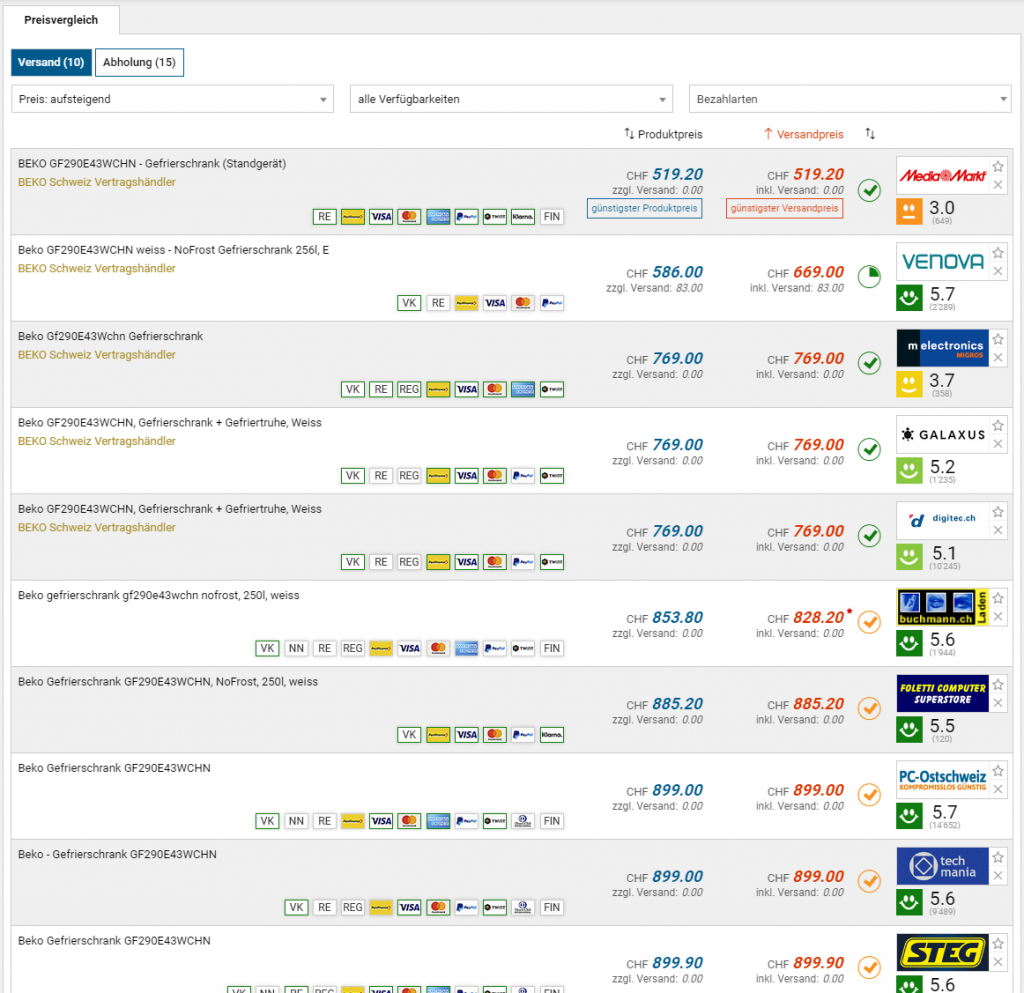Click the Venova partial availability pie icon

(869, 276)
